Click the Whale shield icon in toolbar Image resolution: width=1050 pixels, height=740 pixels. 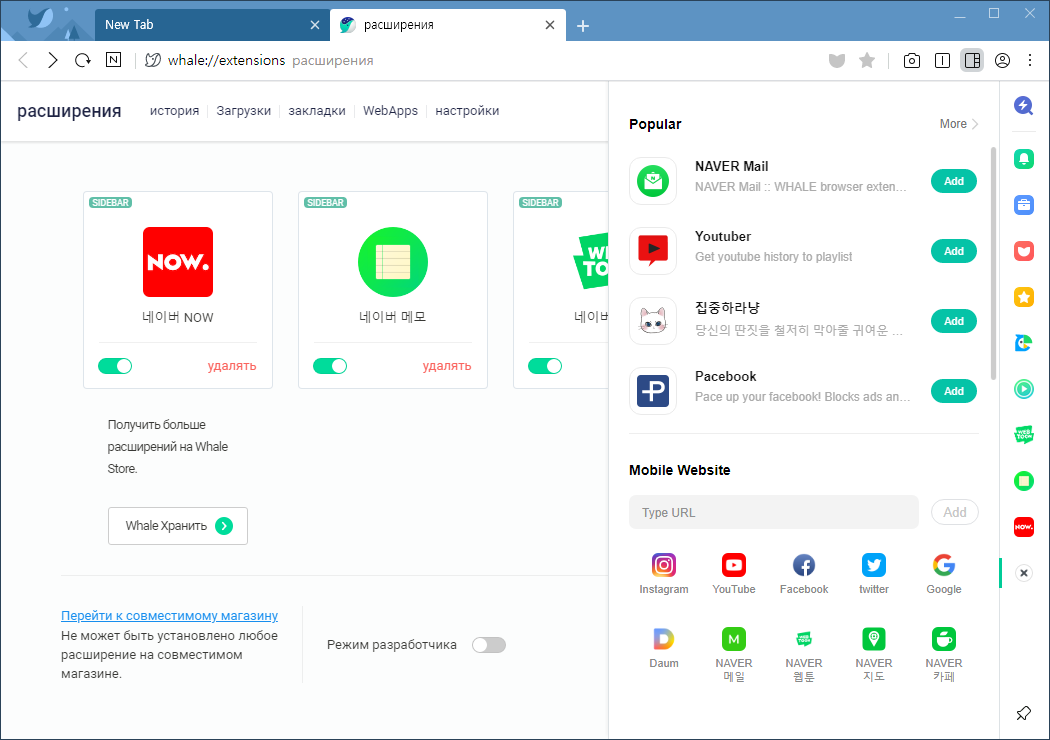point(836,61)
